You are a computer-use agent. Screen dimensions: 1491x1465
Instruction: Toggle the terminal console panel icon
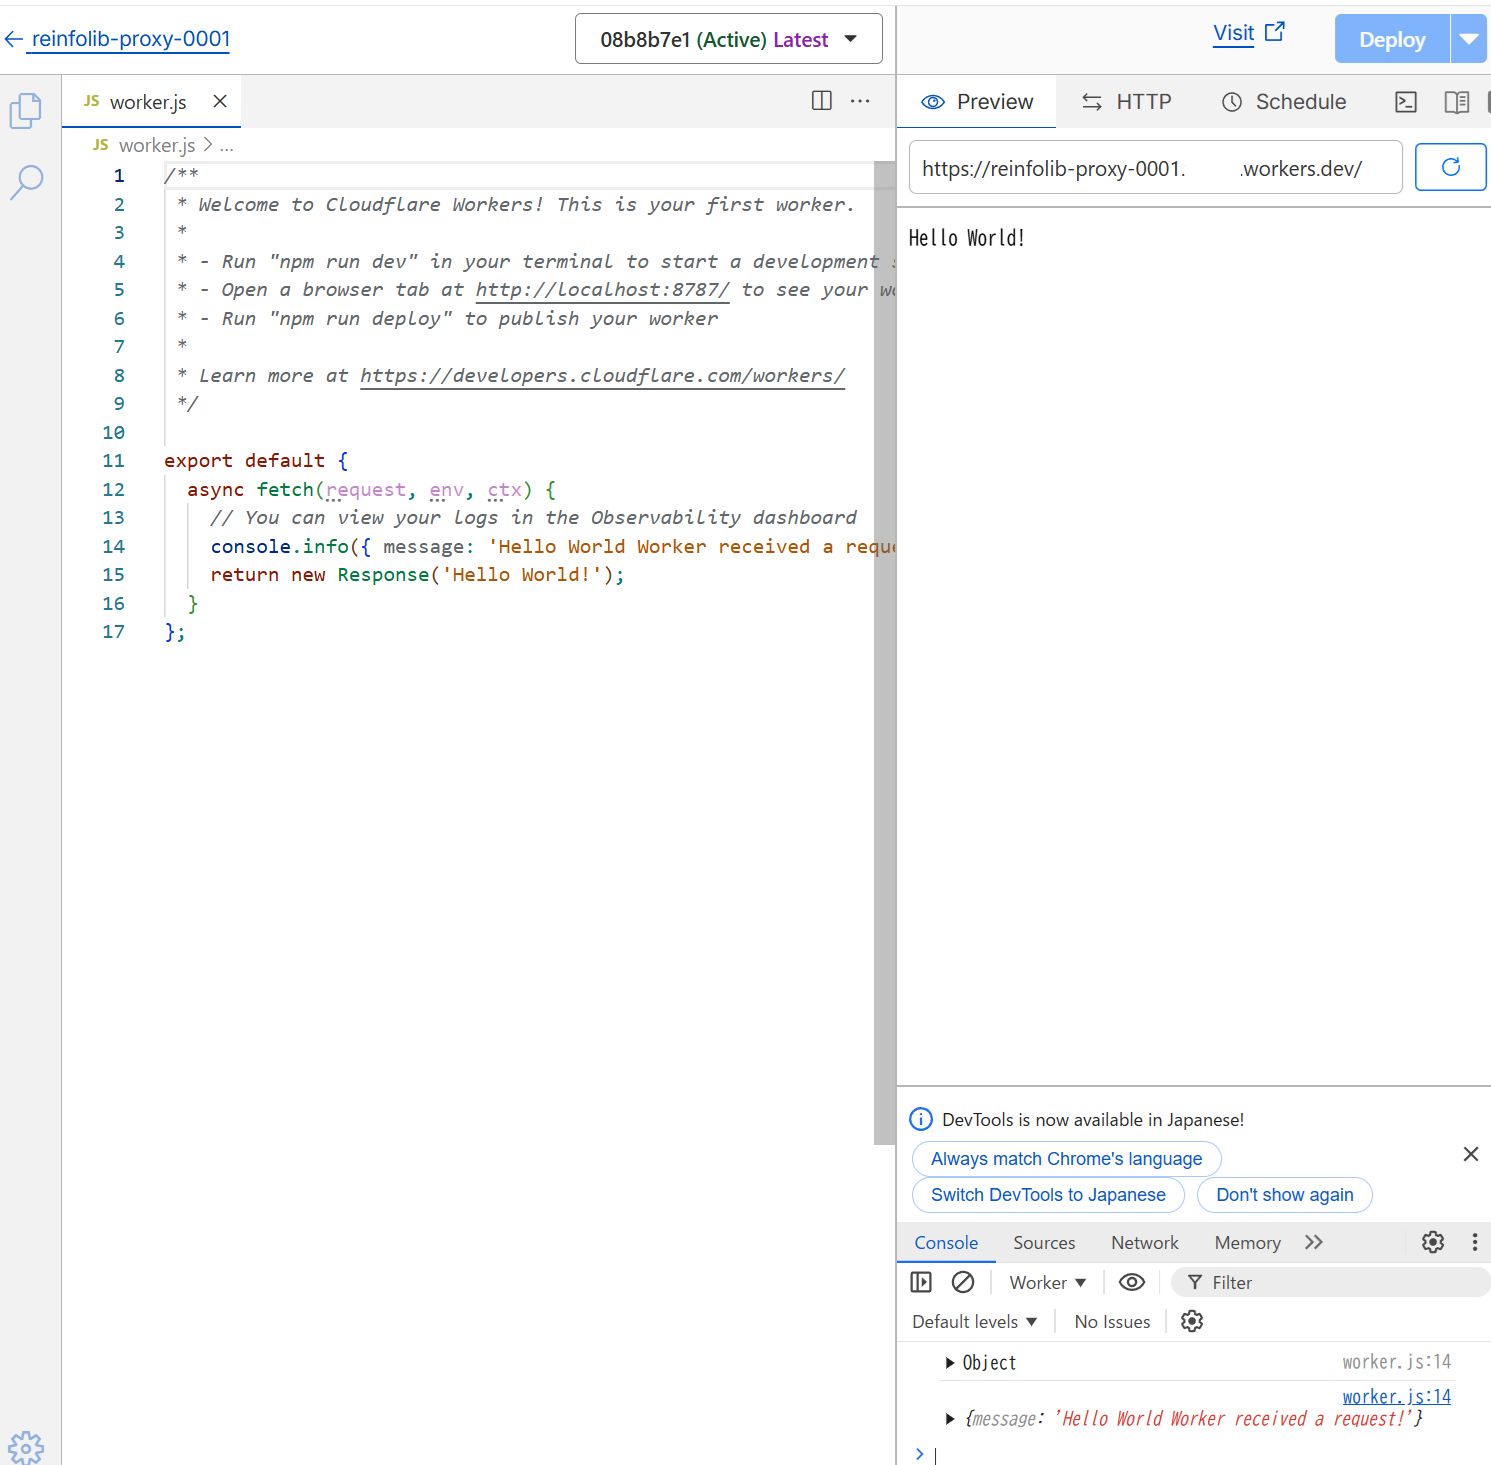click(x=1406, y=102)
